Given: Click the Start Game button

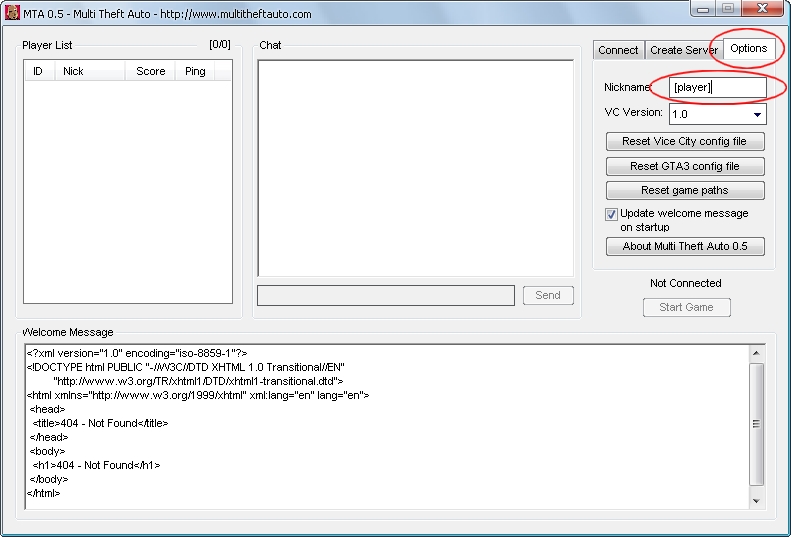Looking at the screenshot, I should pos(686,307).
